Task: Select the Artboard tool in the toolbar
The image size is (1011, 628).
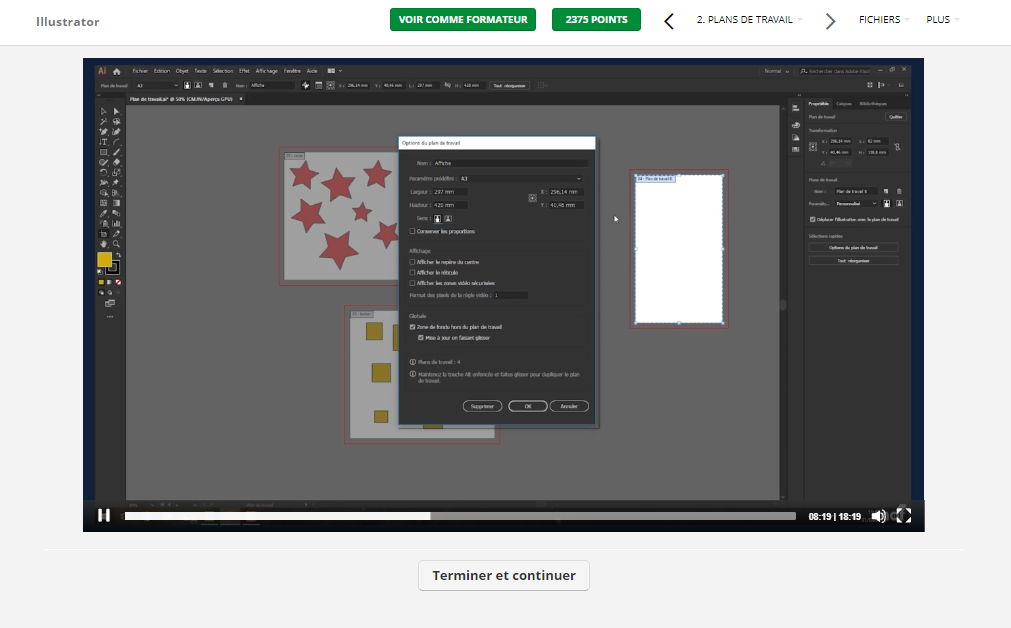Action: point(104,223)
